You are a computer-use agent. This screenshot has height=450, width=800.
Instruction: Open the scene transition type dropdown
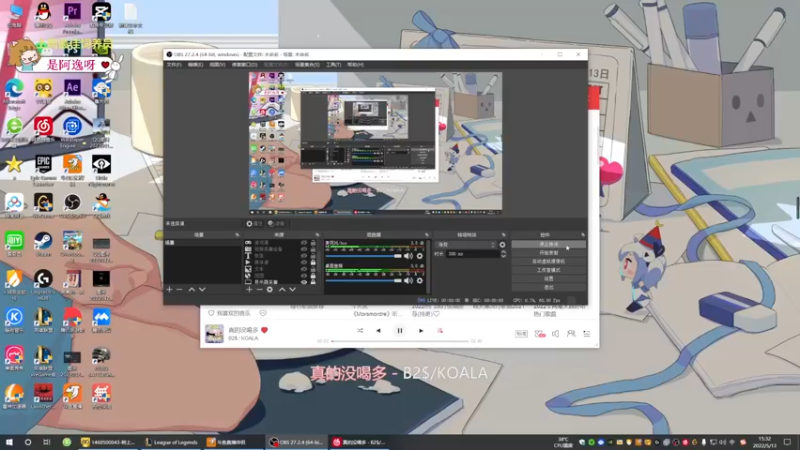(x=465, y=245)
